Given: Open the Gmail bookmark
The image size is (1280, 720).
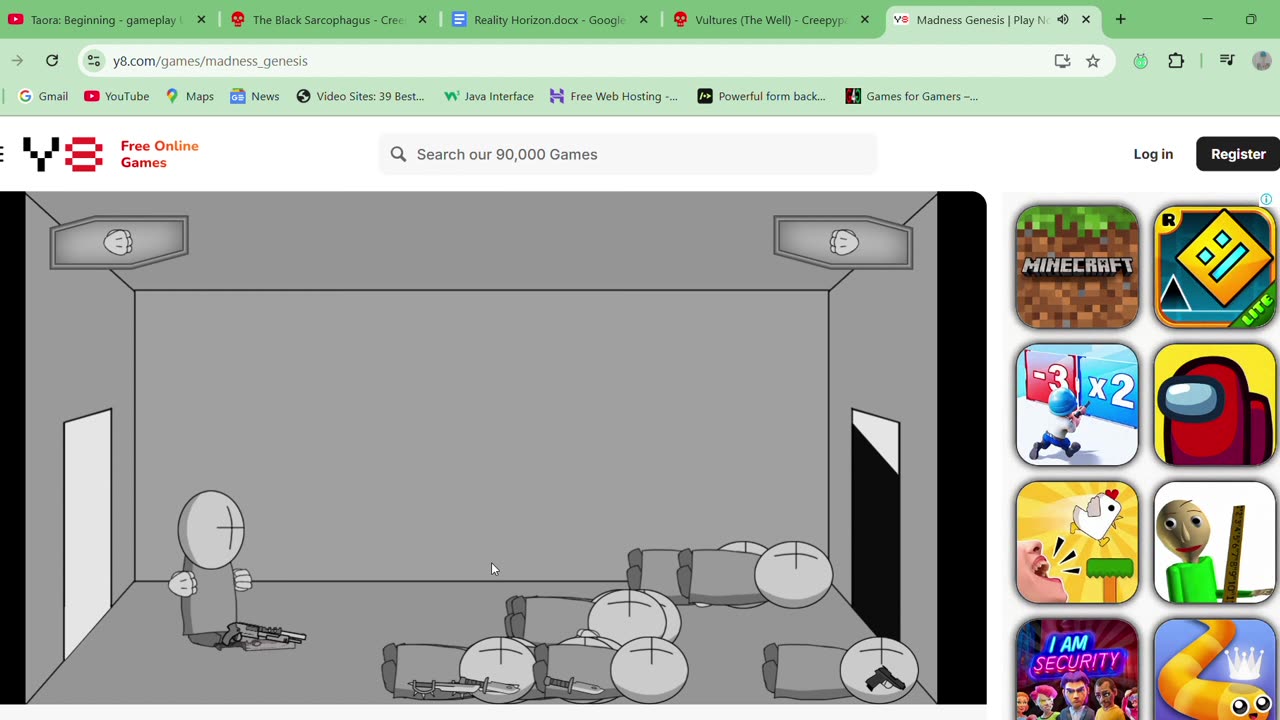Looking at the screenshot, I should click(43, 96).
